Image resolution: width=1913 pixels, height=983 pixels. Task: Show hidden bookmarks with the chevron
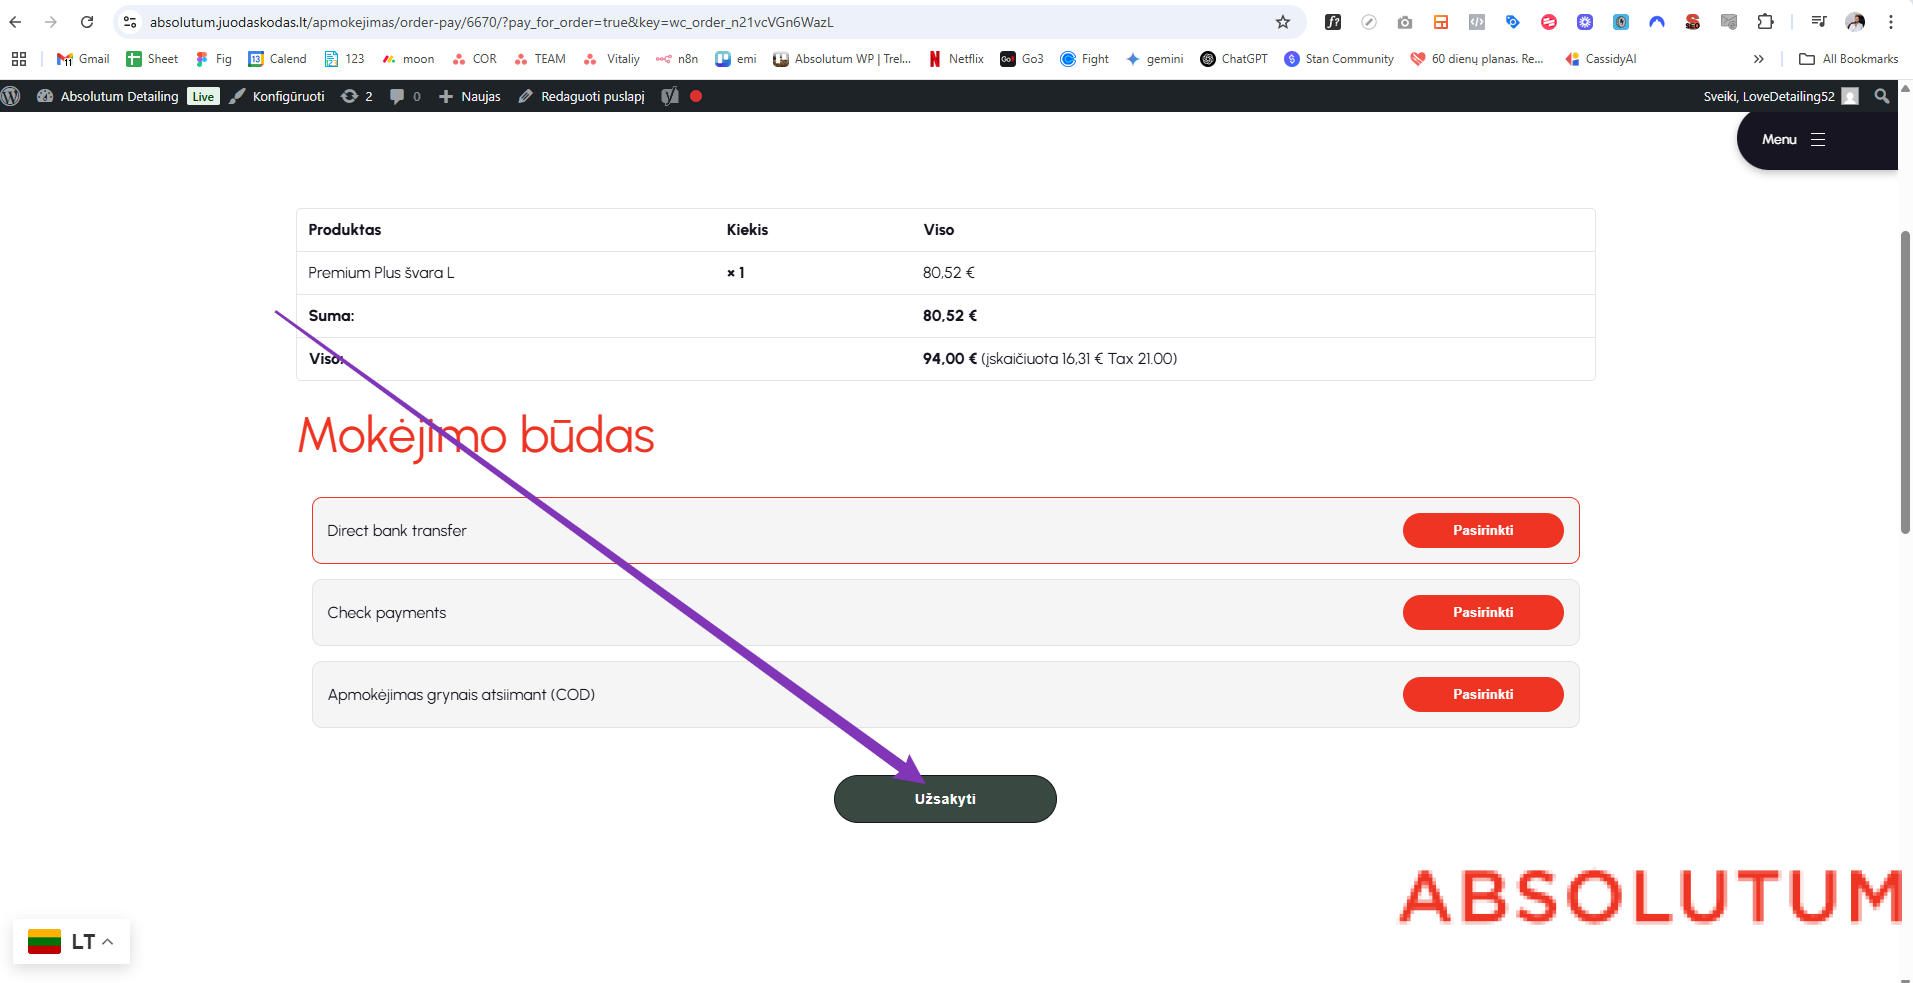click(x=1758, y=59)
